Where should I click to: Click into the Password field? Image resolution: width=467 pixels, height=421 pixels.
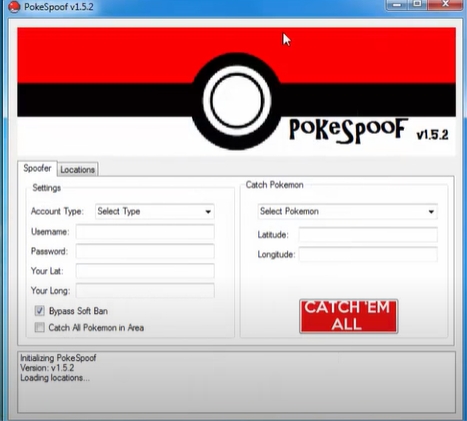click(145, 251)
